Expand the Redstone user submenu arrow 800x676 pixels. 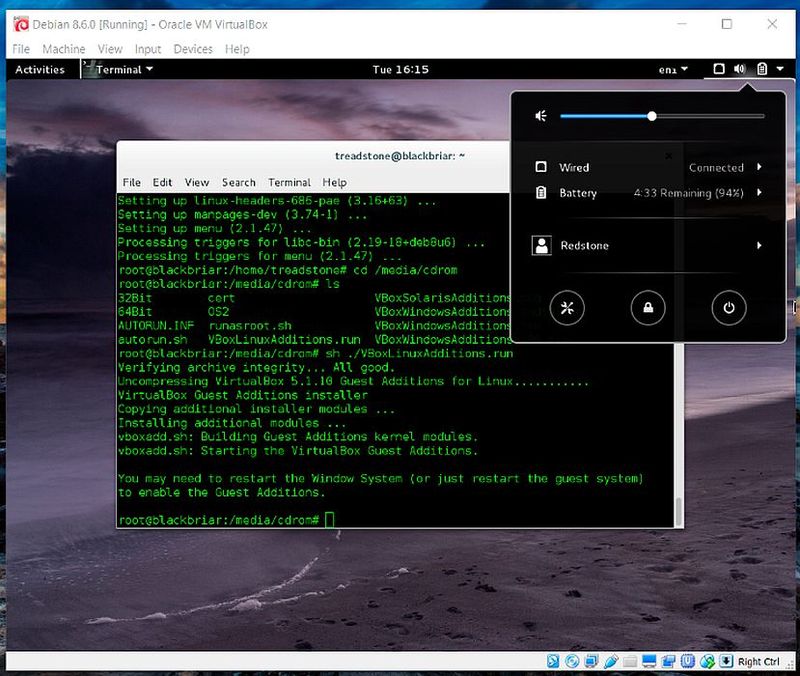click(759, 245)
